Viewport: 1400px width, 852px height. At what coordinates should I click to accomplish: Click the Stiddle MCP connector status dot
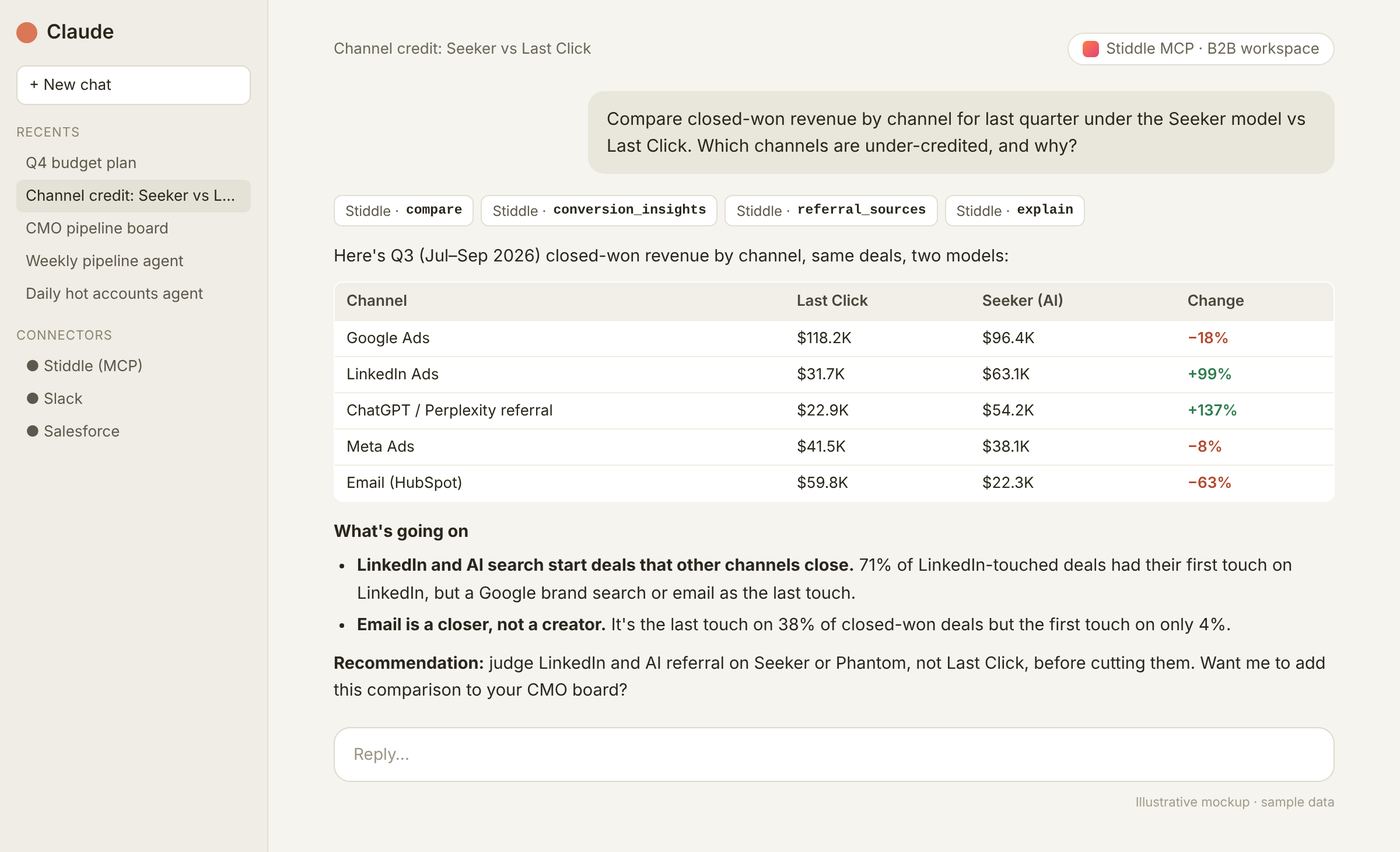[32, 366]
